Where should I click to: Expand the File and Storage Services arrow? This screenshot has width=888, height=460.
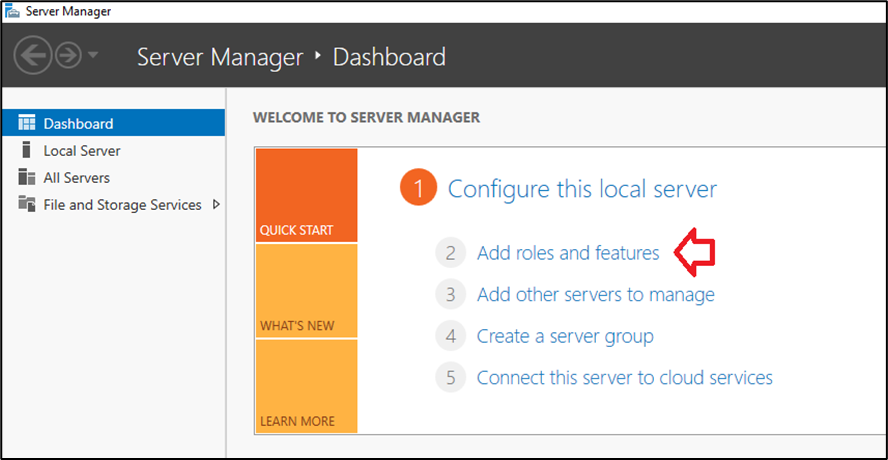click(x=216, y=205)
